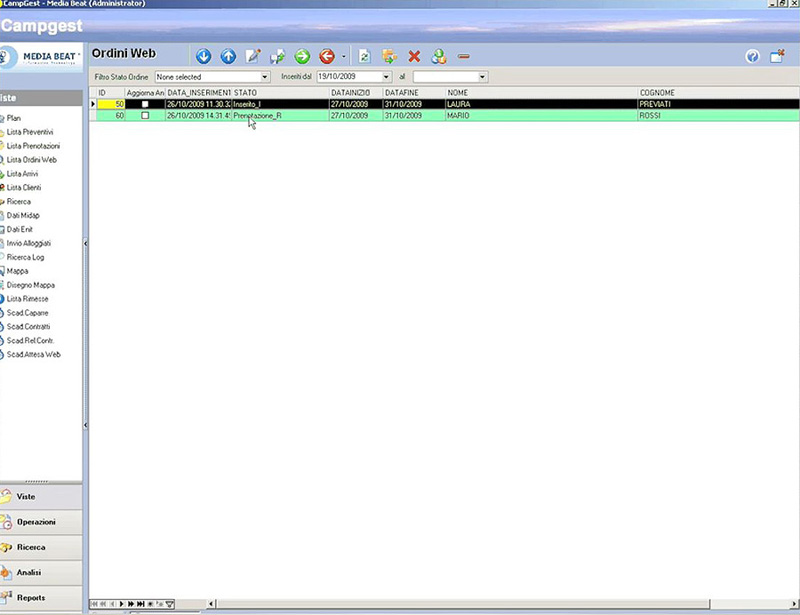Open Disegno Mappa in the sidebar
The height and width of the screenshot is (615, 800).
click(x=31, y=285)
